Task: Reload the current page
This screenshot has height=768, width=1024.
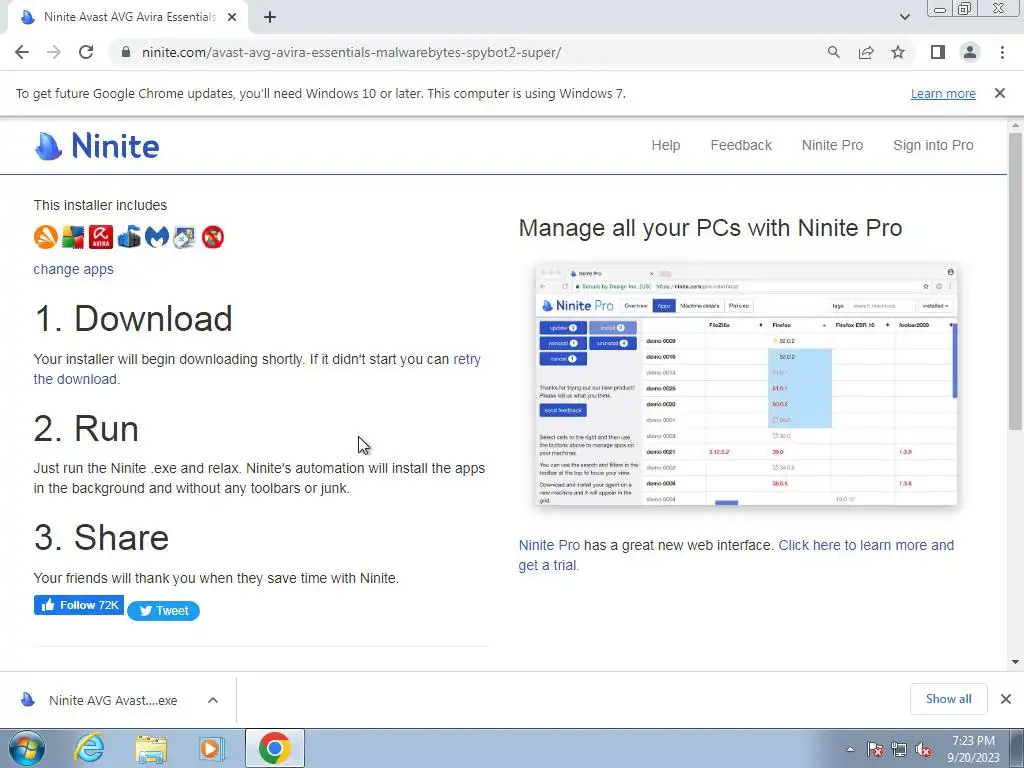Action: coord(86,52)
